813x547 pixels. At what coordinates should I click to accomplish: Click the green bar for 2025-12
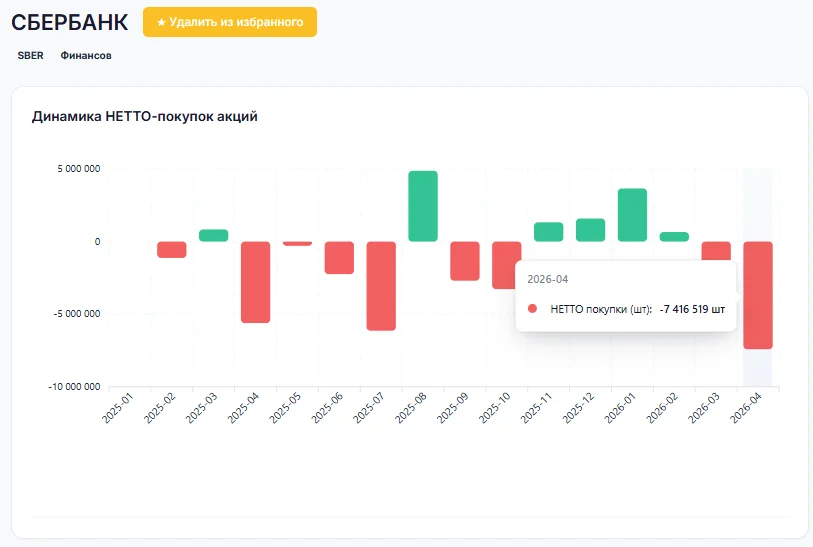591,230
